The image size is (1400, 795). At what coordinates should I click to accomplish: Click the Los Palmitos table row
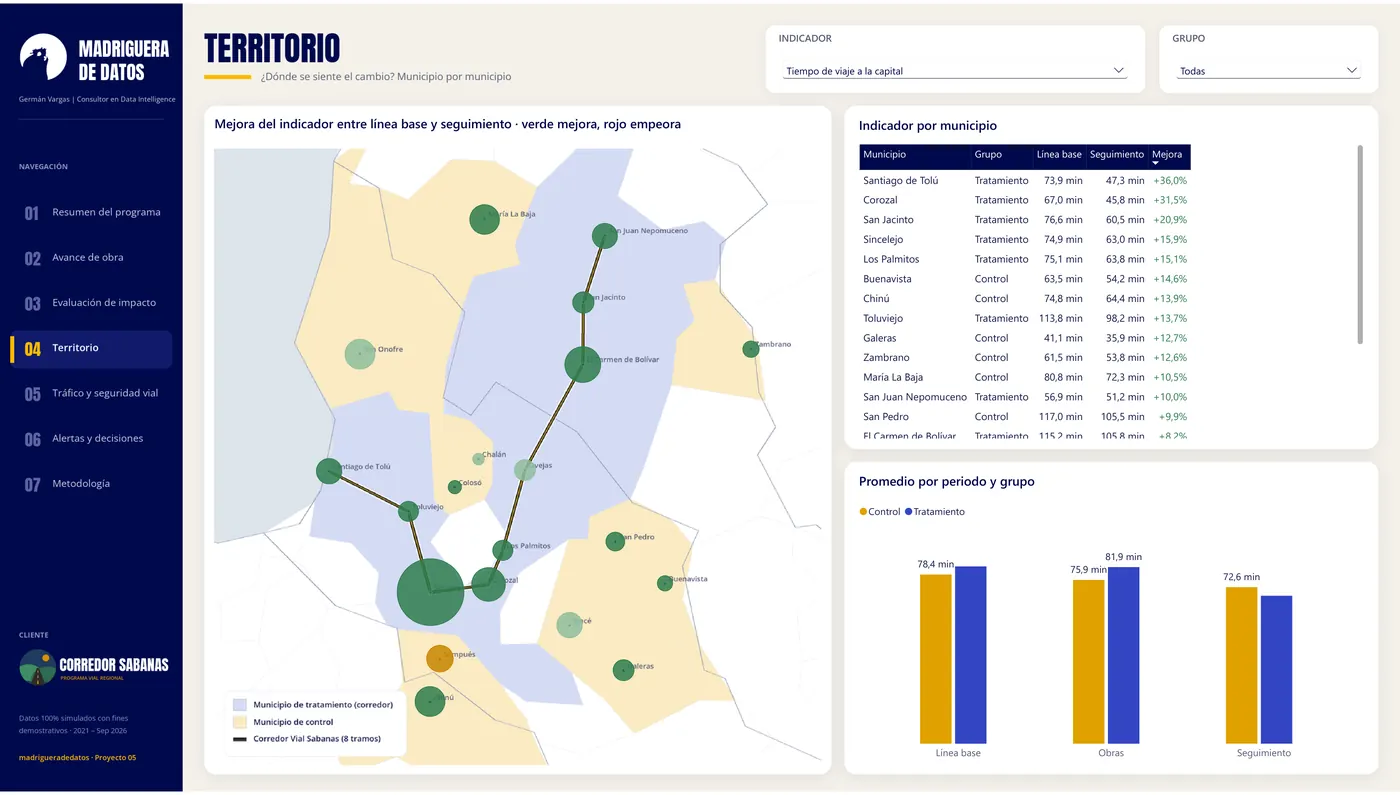click(x=1025, y=259)
